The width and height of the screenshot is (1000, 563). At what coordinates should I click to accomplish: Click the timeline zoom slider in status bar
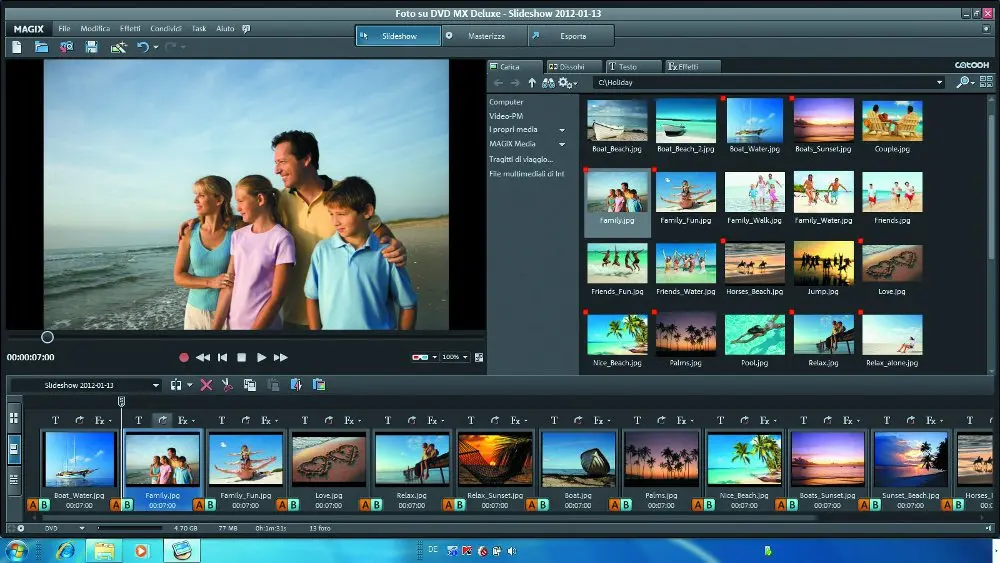coord(129,528)
